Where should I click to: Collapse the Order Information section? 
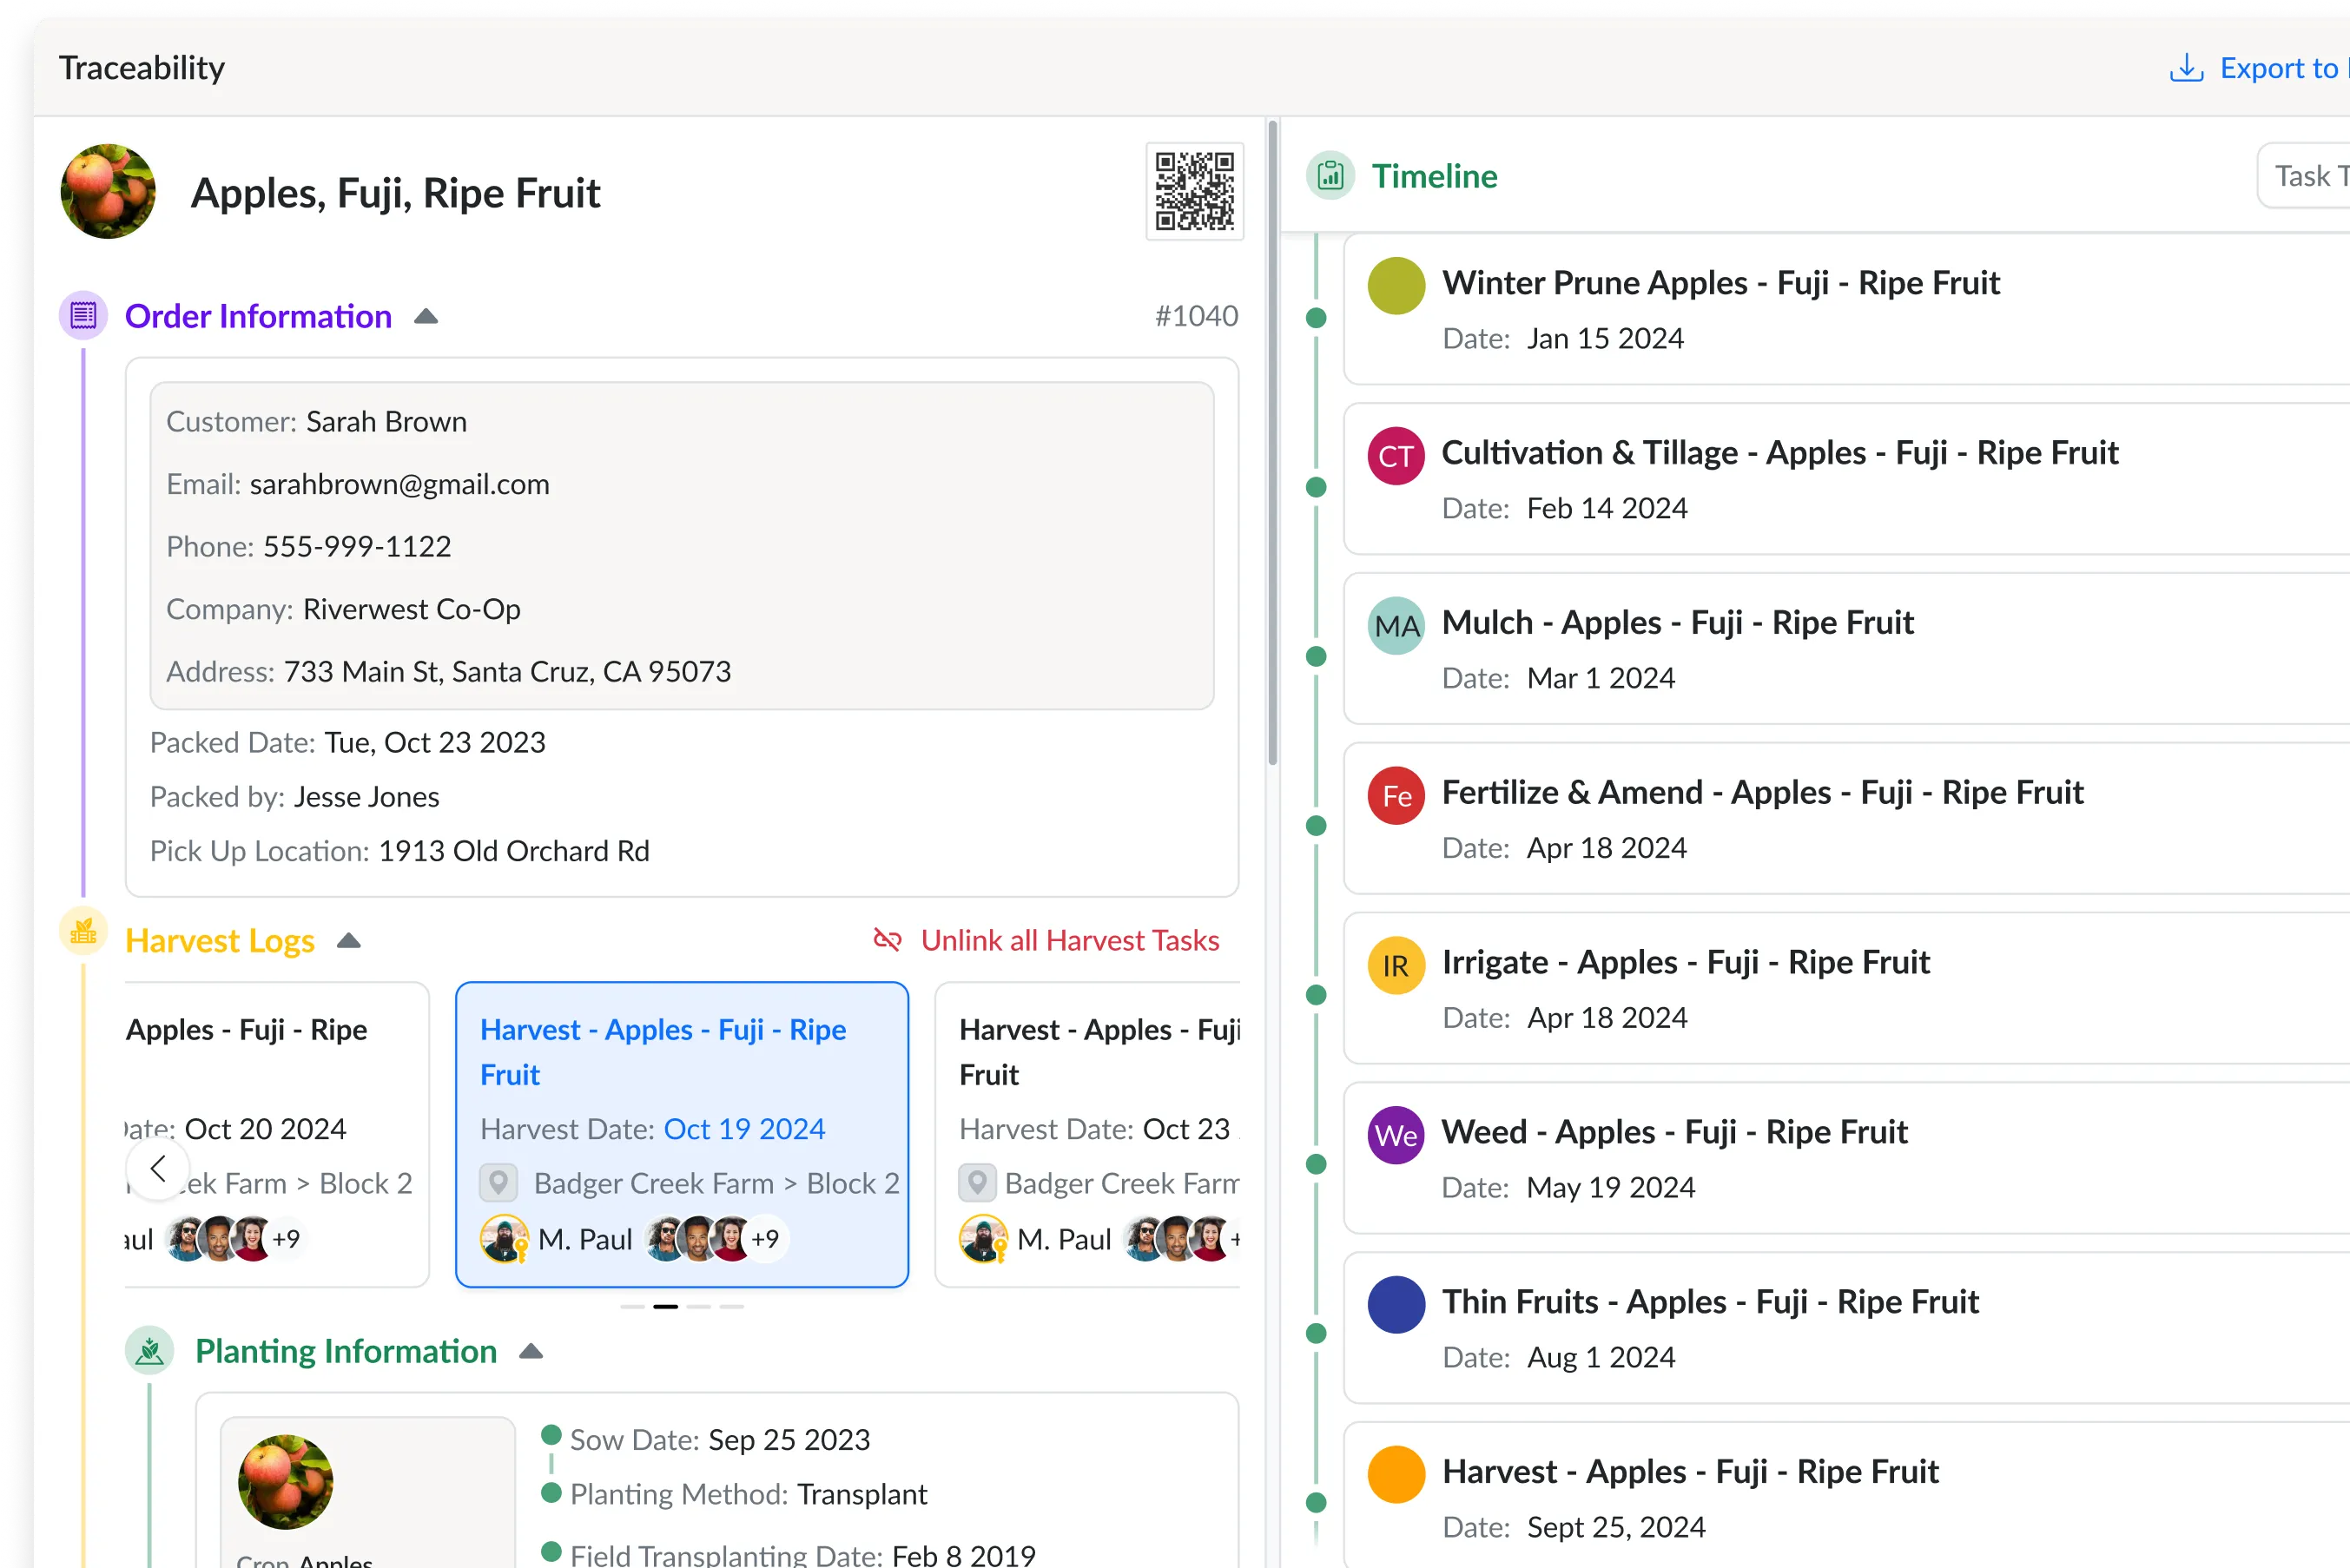point(426,317)
